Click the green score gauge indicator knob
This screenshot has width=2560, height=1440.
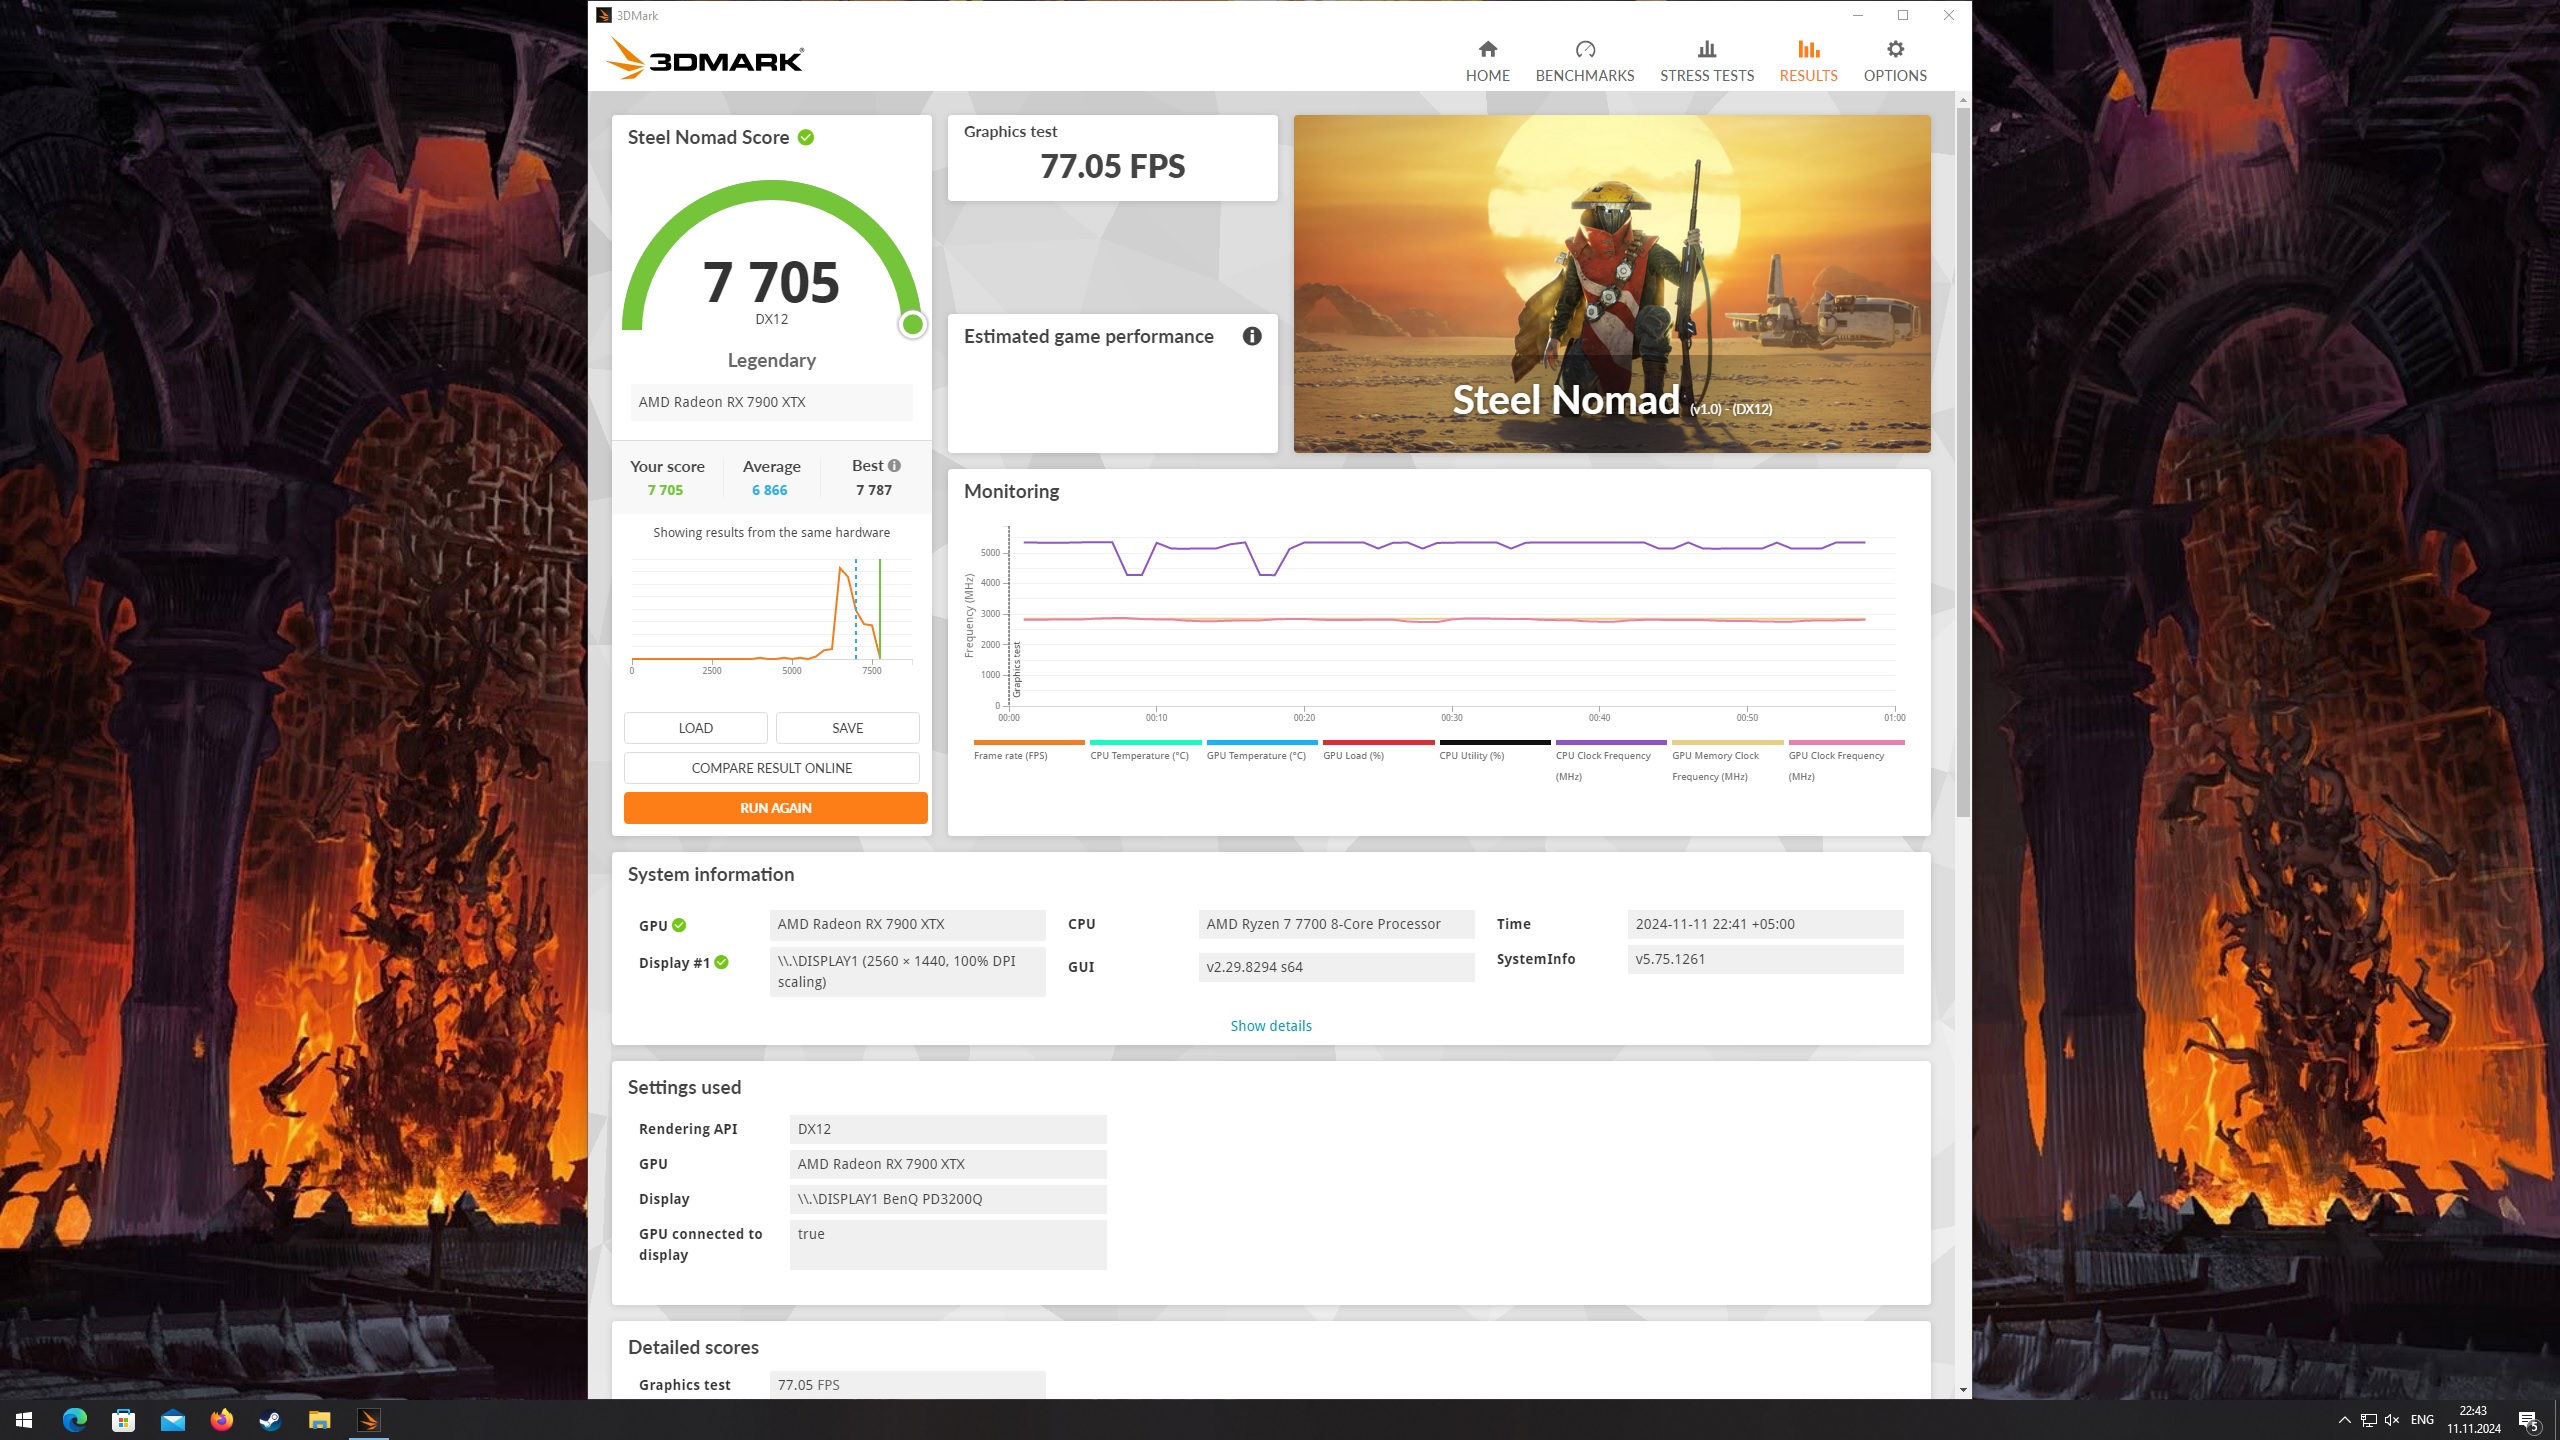tap(912, 325)
